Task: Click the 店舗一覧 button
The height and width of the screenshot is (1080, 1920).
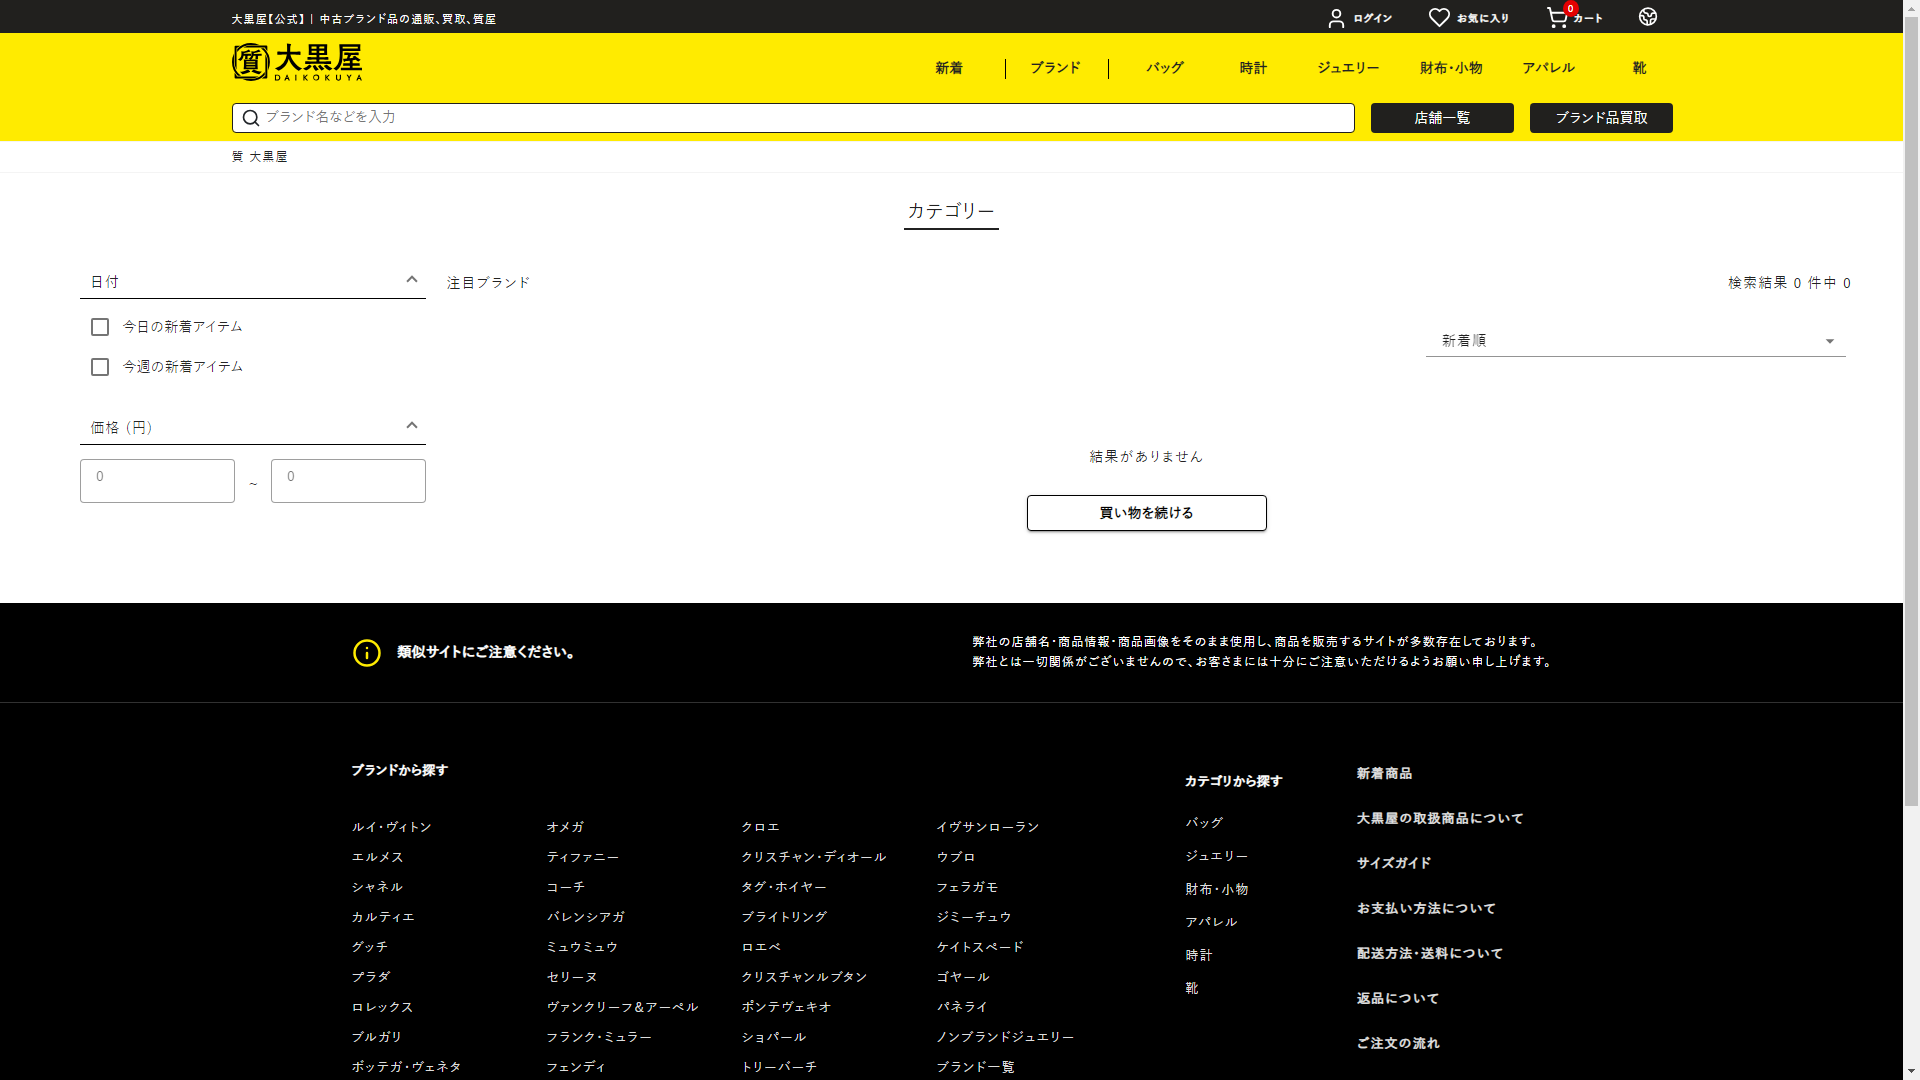Action: tap(1442, 118)
